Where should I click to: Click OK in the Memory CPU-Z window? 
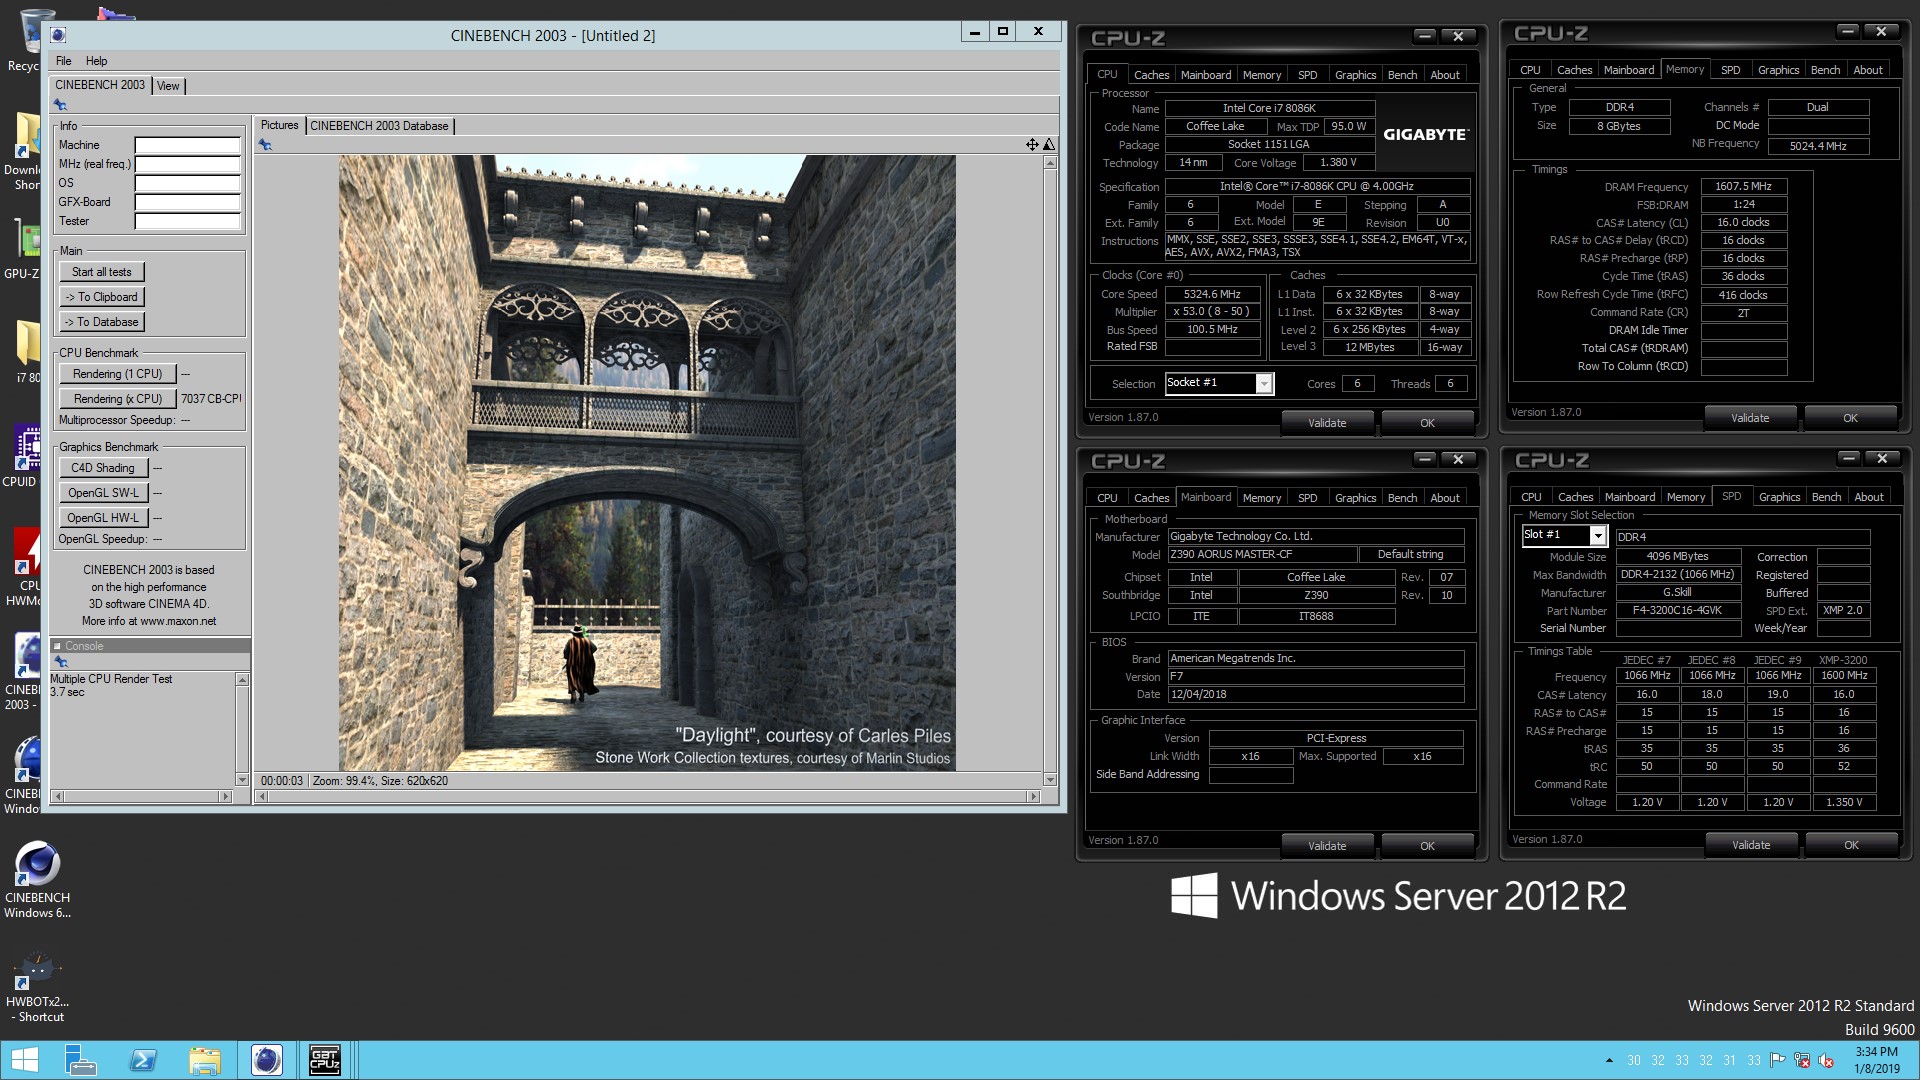[x=1850, y=418]
